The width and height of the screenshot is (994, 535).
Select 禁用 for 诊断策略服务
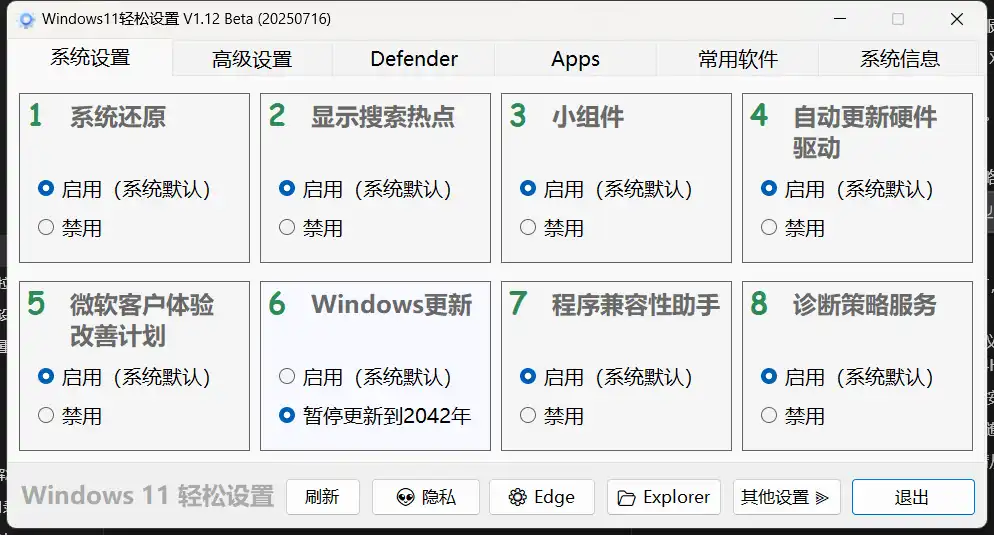click(x=792, y=416)
